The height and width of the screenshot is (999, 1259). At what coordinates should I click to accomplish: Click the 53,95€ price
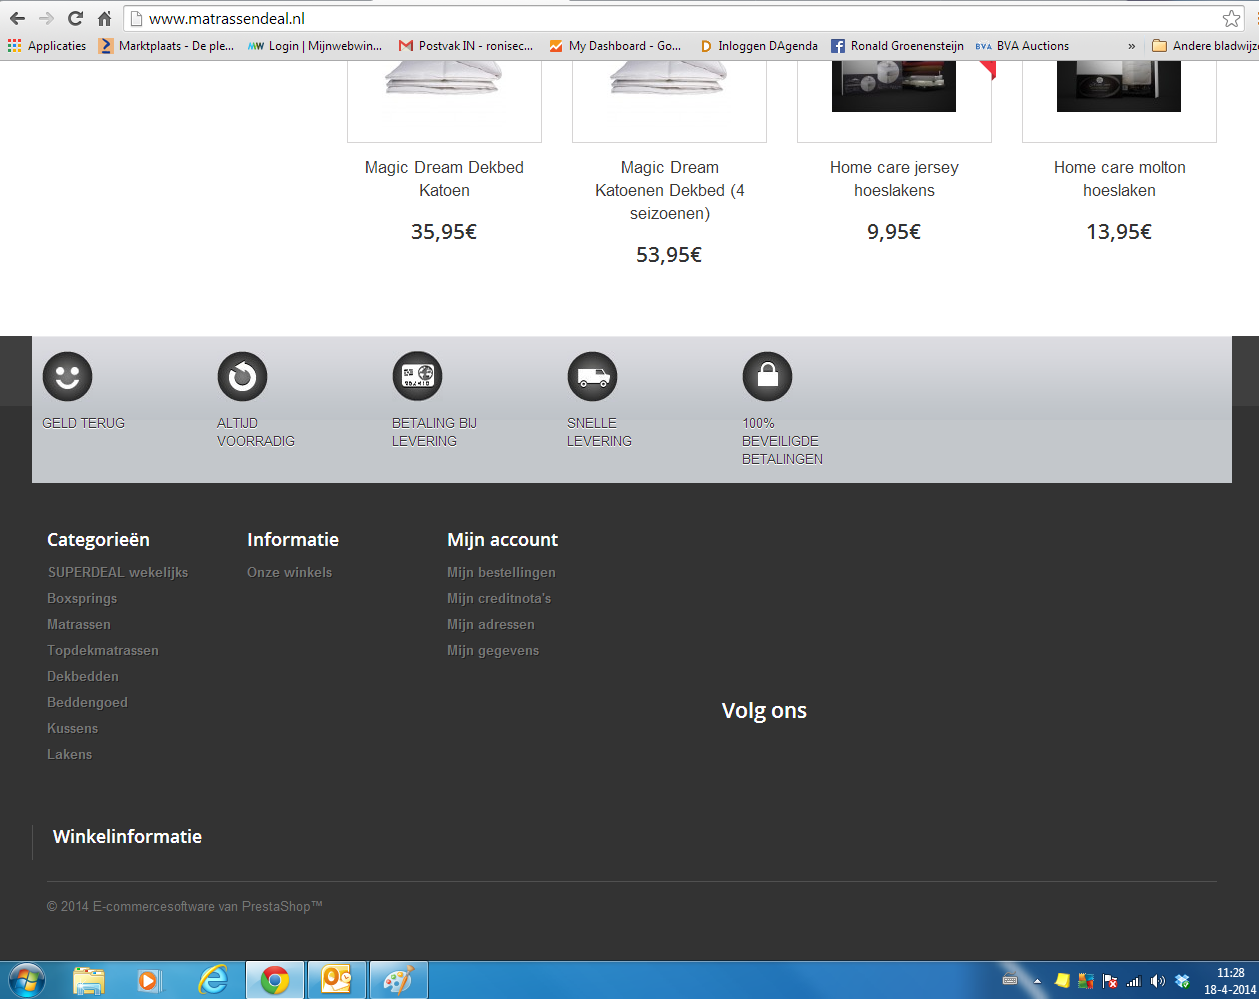[669, 255]
